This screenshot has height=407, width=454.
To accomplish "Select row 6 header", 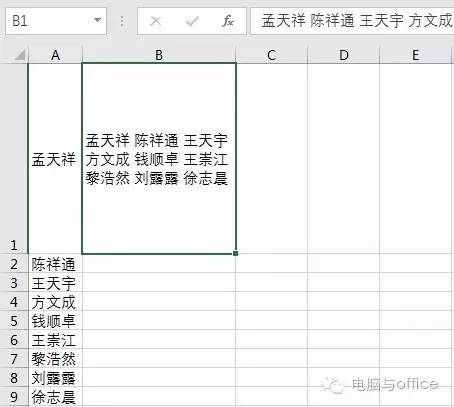I will 14,340.
